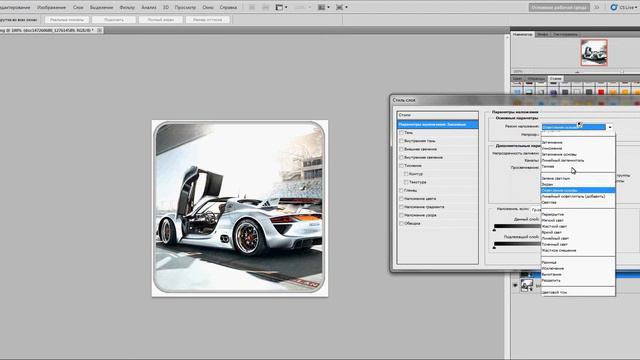Click the Подогнать button

[x=114, y=20]
